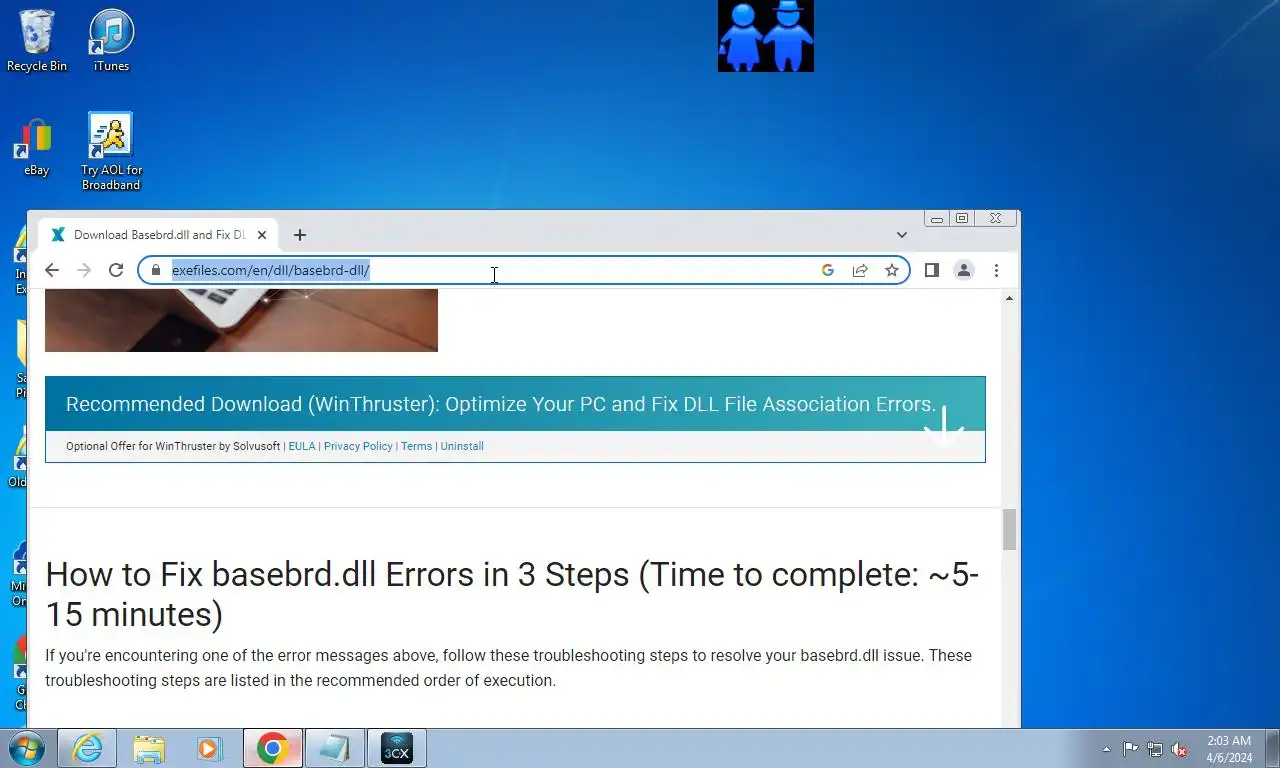Click 'Optional Offer for WinThruster by Solvusoft' text
This screenshot has width=1280, height=768.
[173, 446]
